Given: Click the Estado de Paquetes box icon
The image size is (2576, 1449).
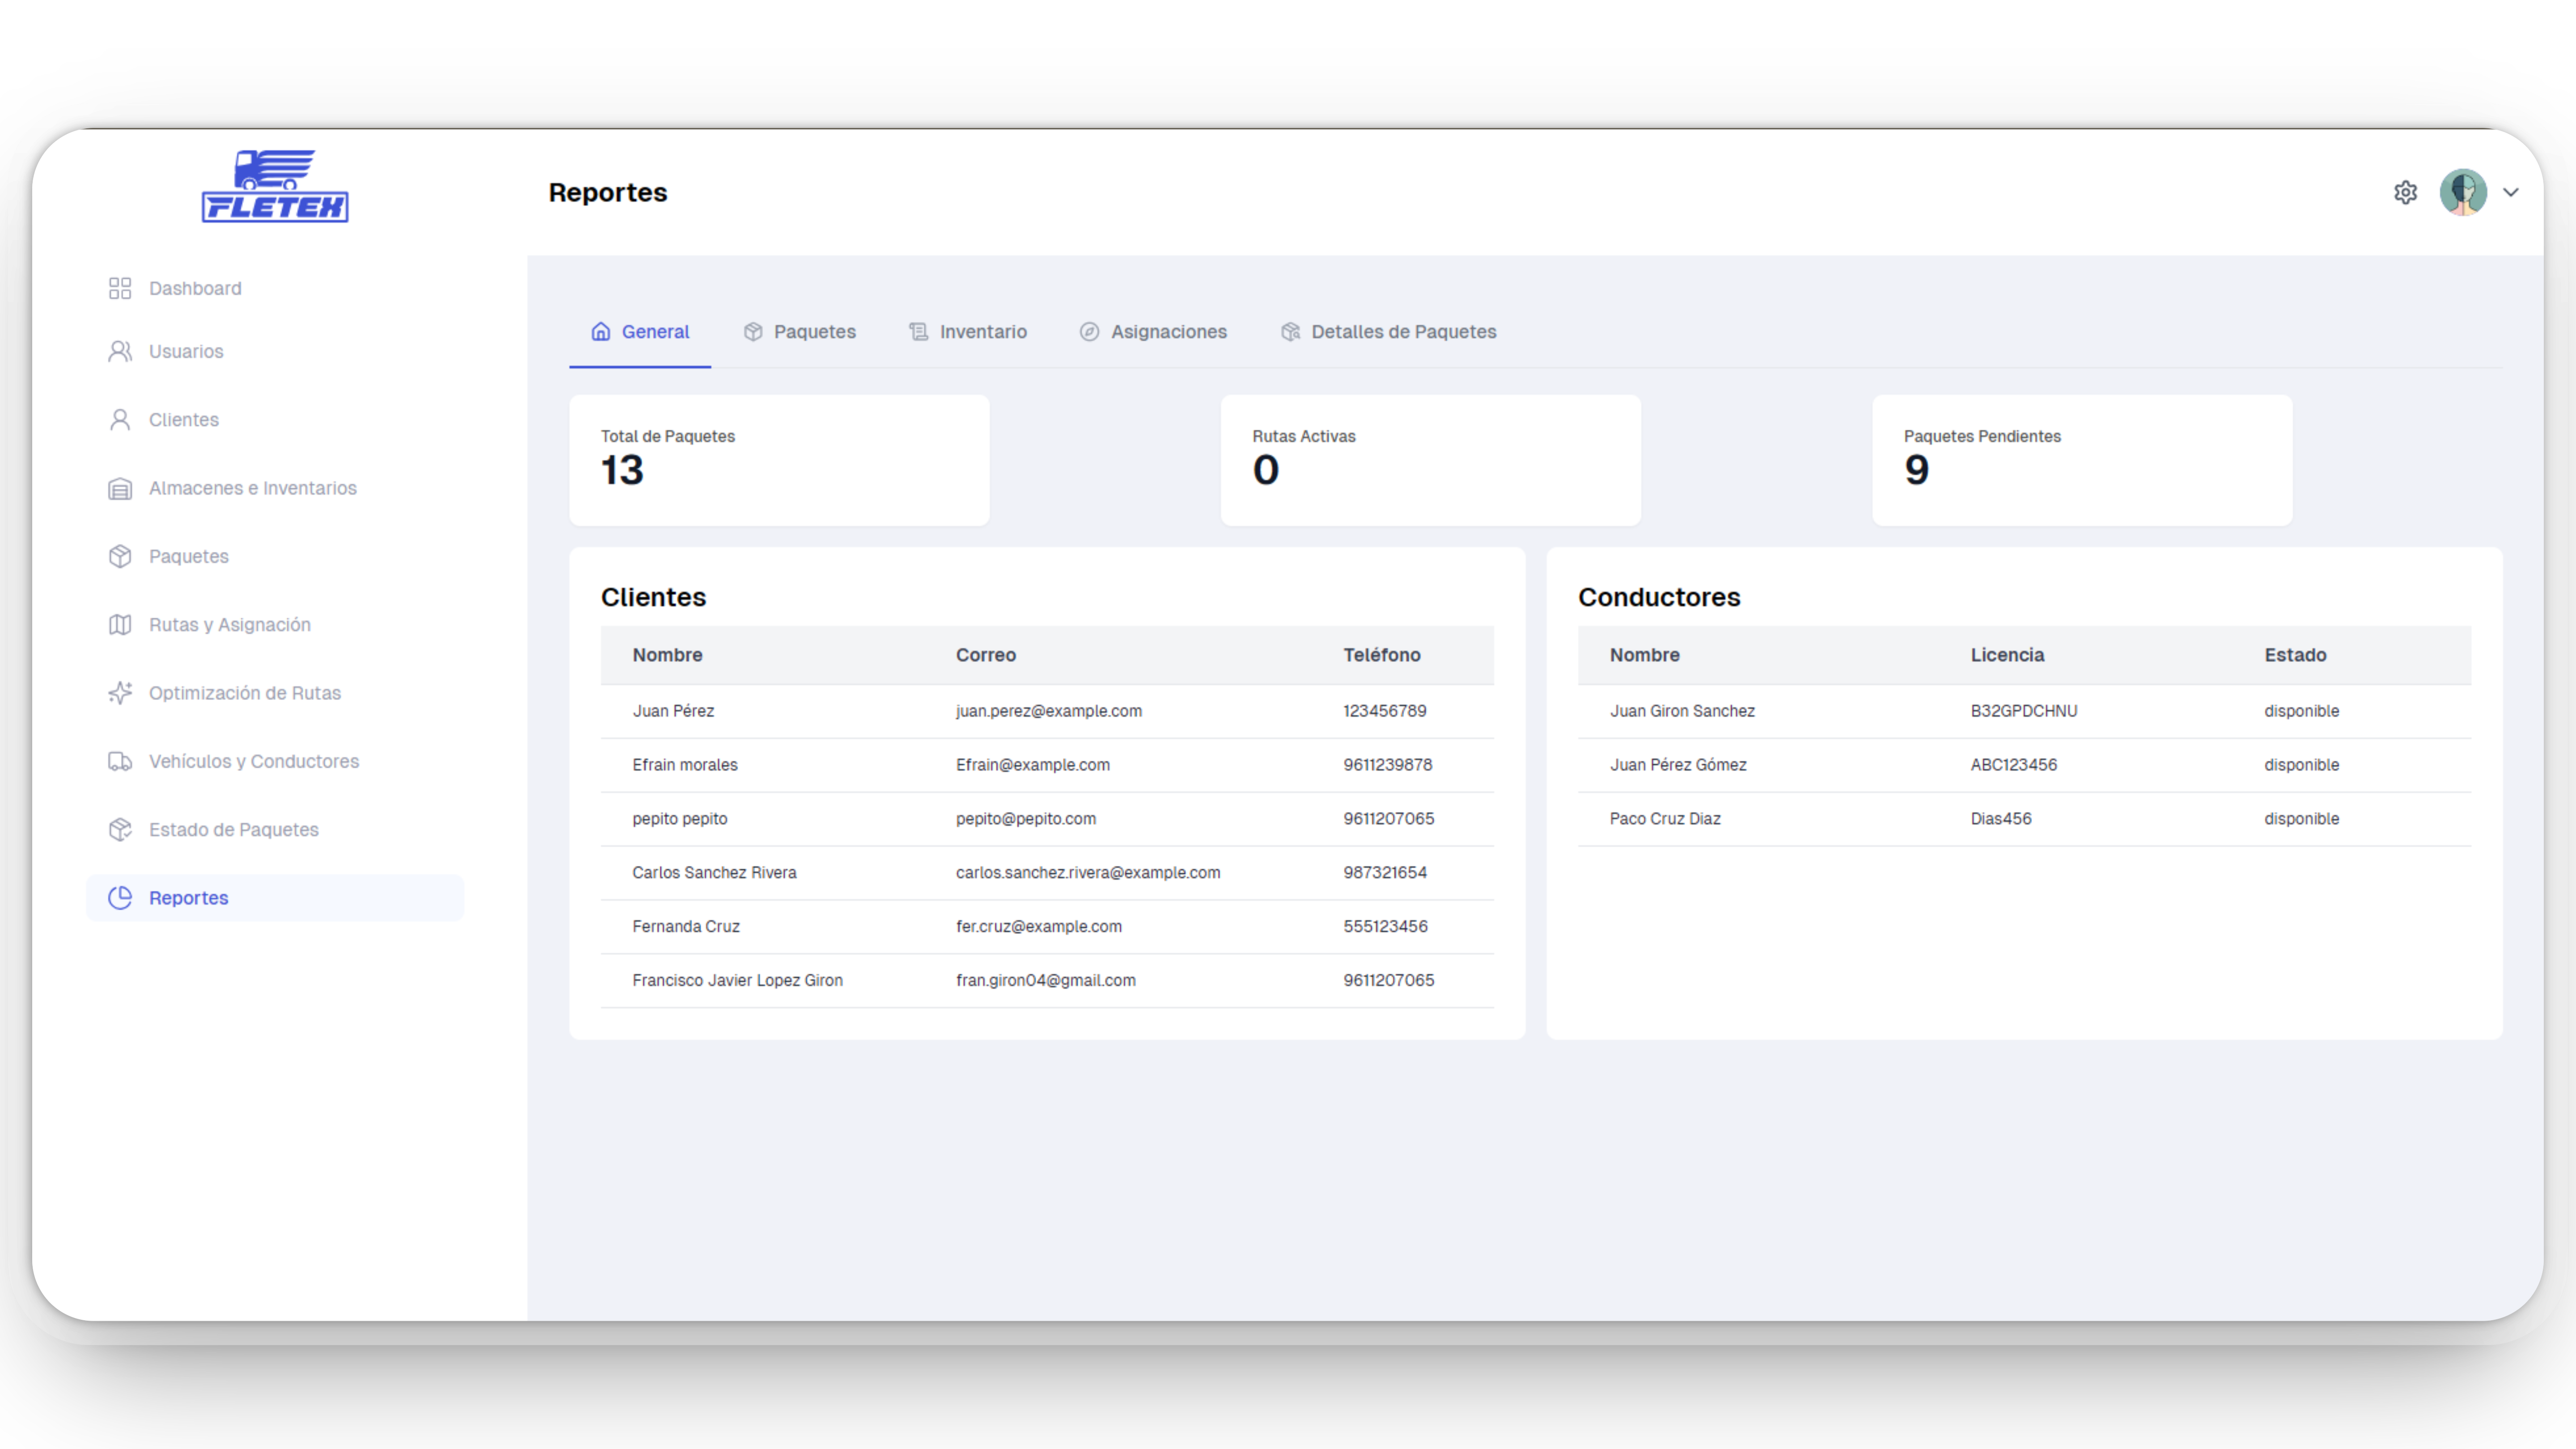Looking at the screenshot, I should click(120, 830).
